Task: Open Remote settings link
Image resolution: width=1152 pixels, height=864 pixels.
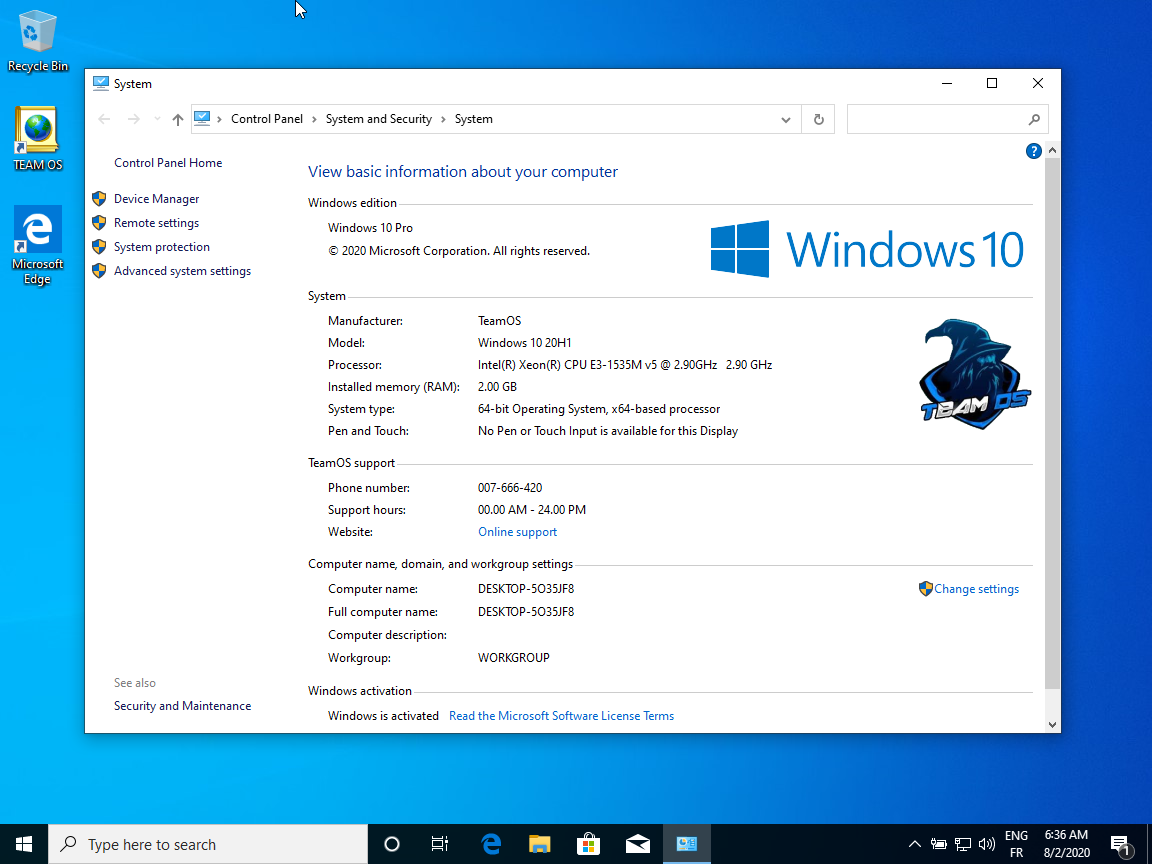Action: 156,223
